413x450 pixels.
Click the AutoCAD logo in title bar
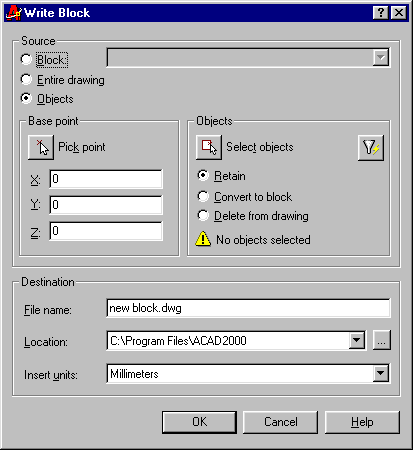tap(13, 13)
